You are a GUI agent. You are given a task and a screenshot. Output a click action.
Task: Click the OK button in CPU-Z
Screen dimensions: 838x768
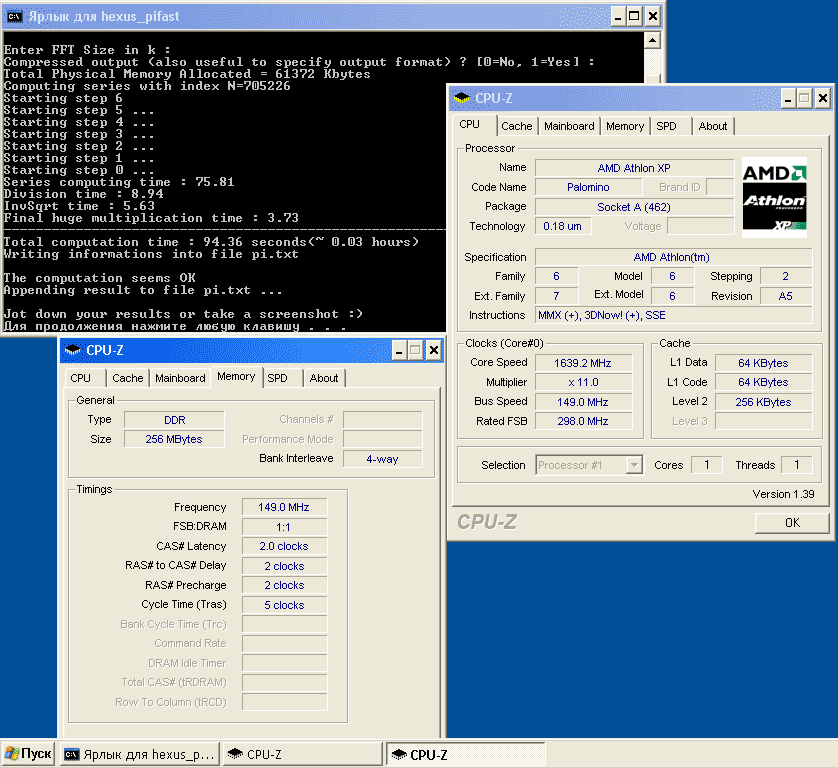792,523
